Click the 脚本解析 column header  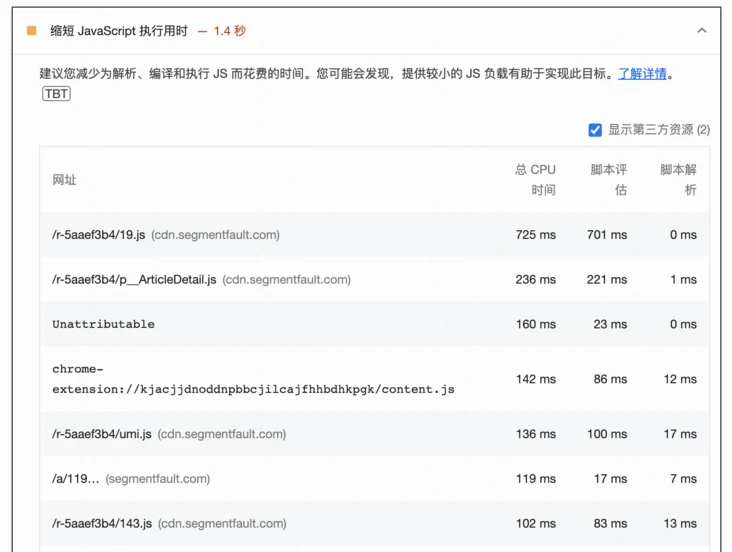[678, 180]
